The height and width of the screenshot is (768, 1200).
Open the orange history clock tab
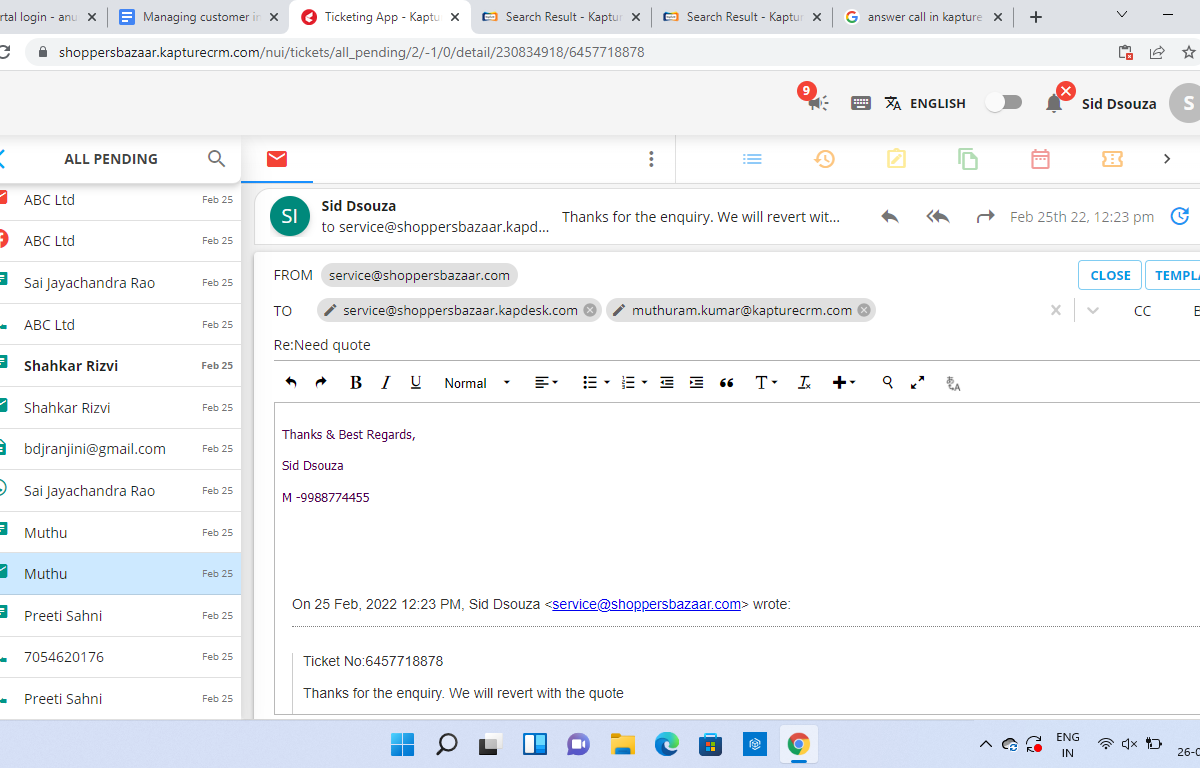point(824,159)
